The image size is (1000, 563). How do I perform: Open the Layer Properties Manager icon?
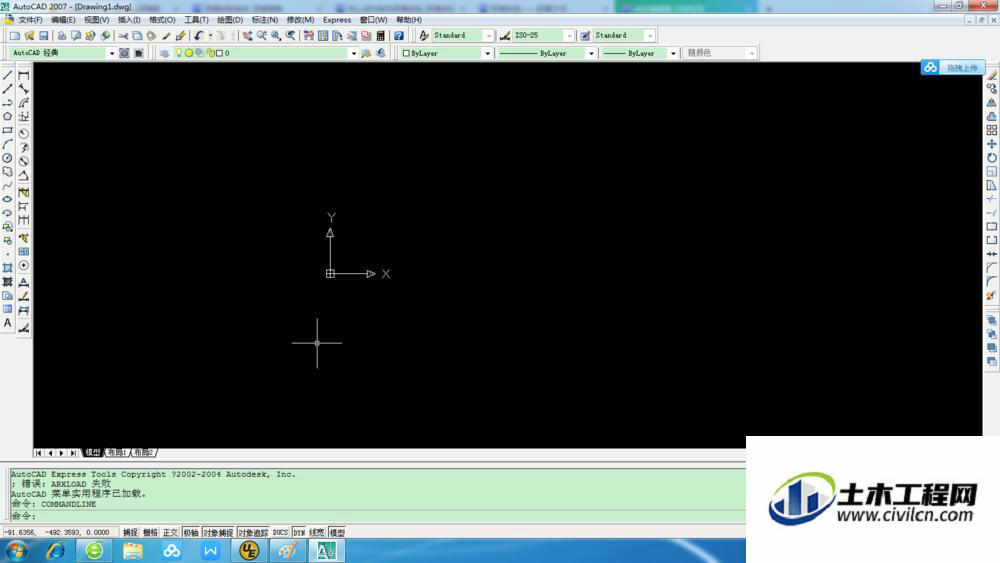165,53
